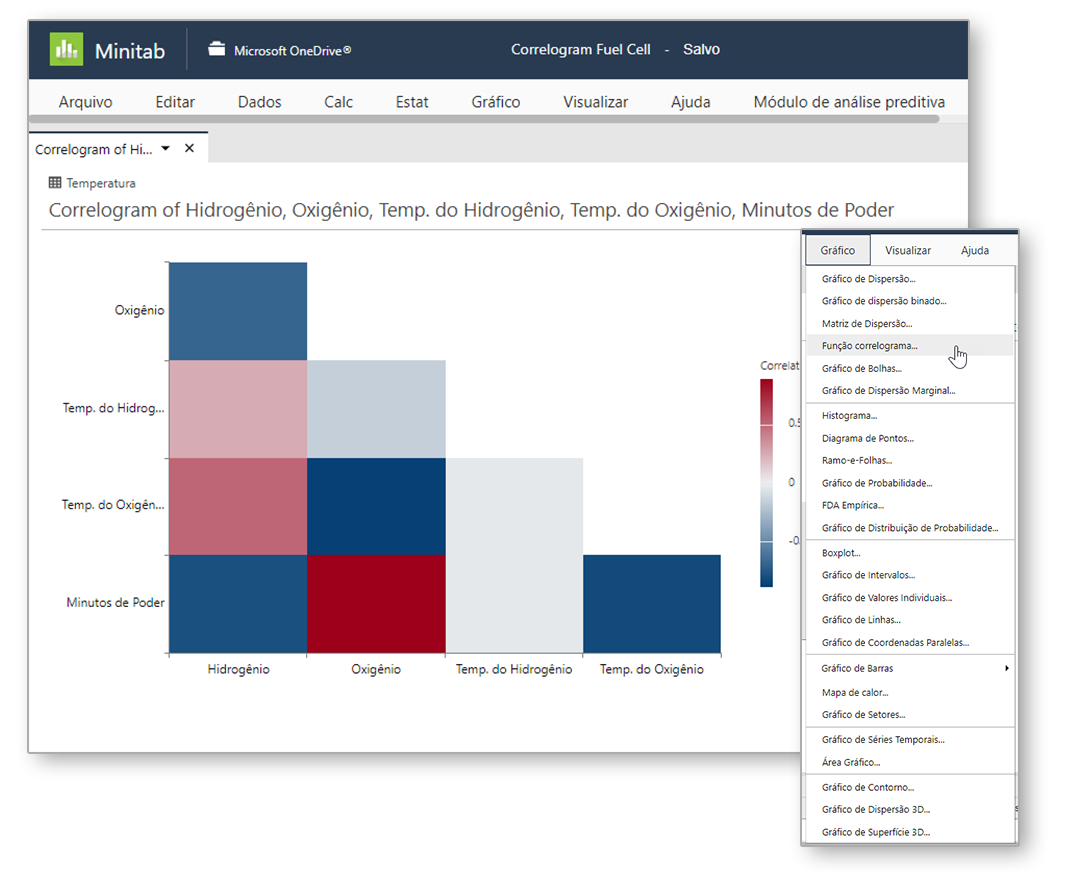The width and height of the screenshot is (1065, 877).
Task: Open the Correlogram tab dropdown arrow
Action: tap(166, 148)
